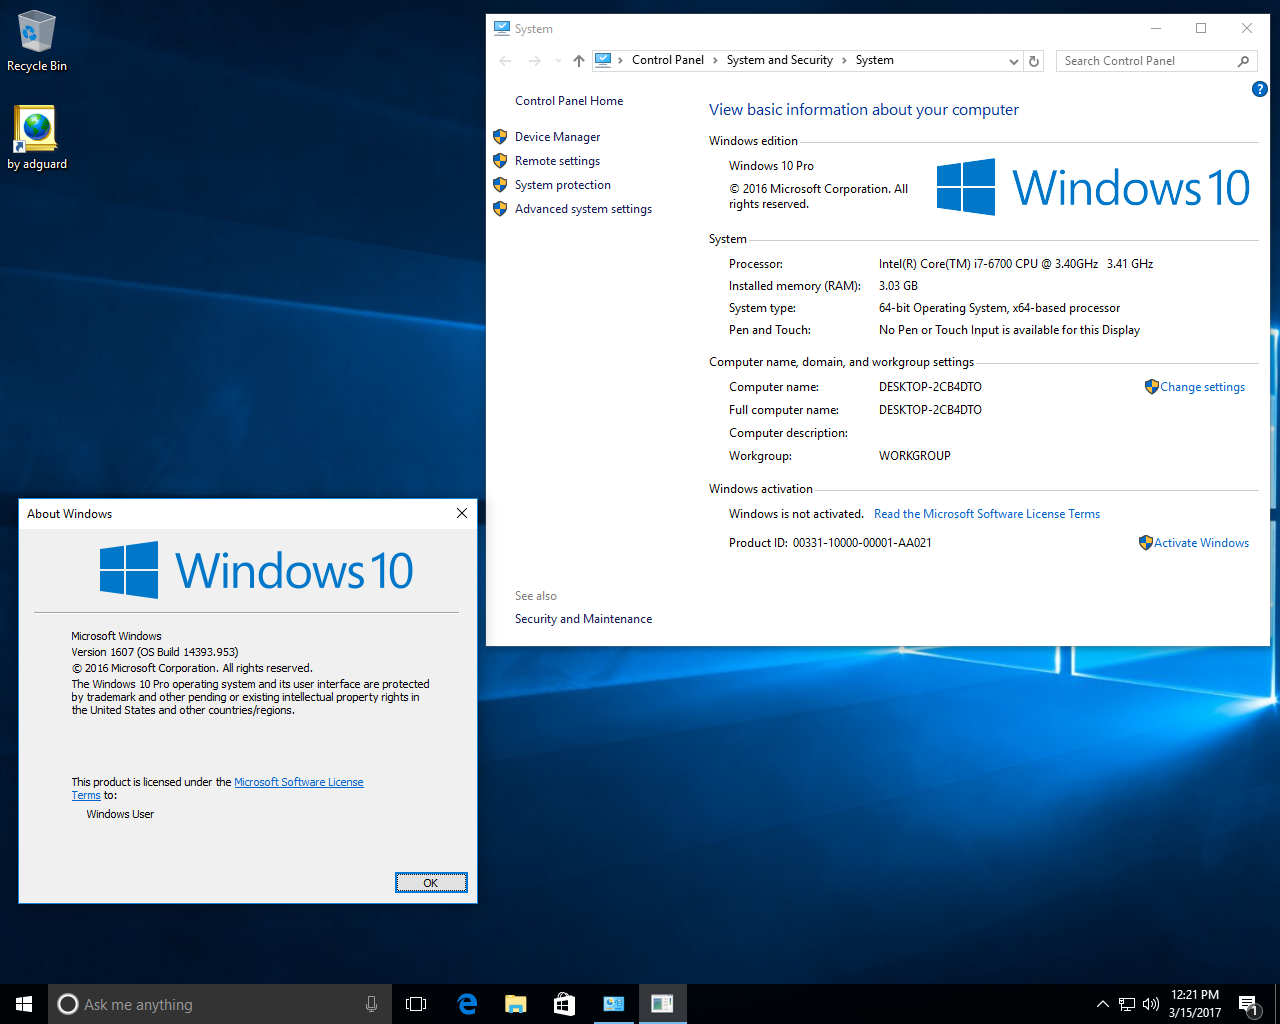Screen dimensions: 1280x1024
Task: Click the shield icon beside Advanced system settings
Action: (500, 209)
